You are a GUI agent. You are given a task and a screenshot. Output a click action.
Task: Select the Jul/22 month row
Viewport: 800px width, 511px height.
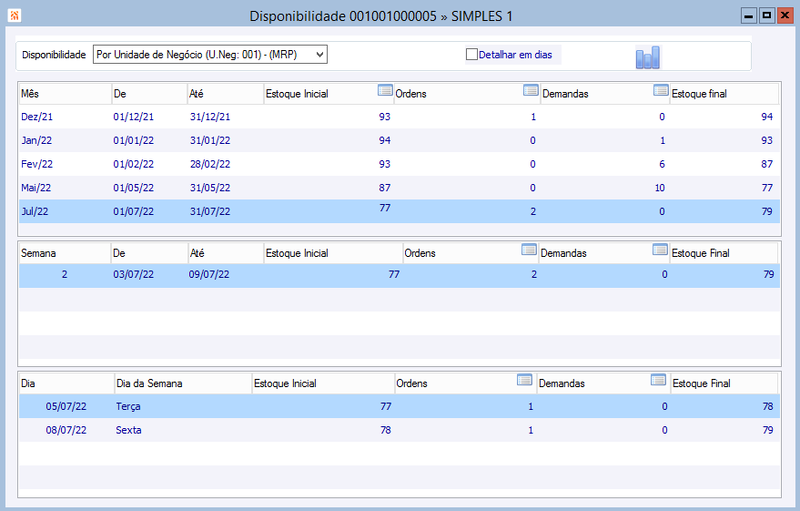point(399,211)
